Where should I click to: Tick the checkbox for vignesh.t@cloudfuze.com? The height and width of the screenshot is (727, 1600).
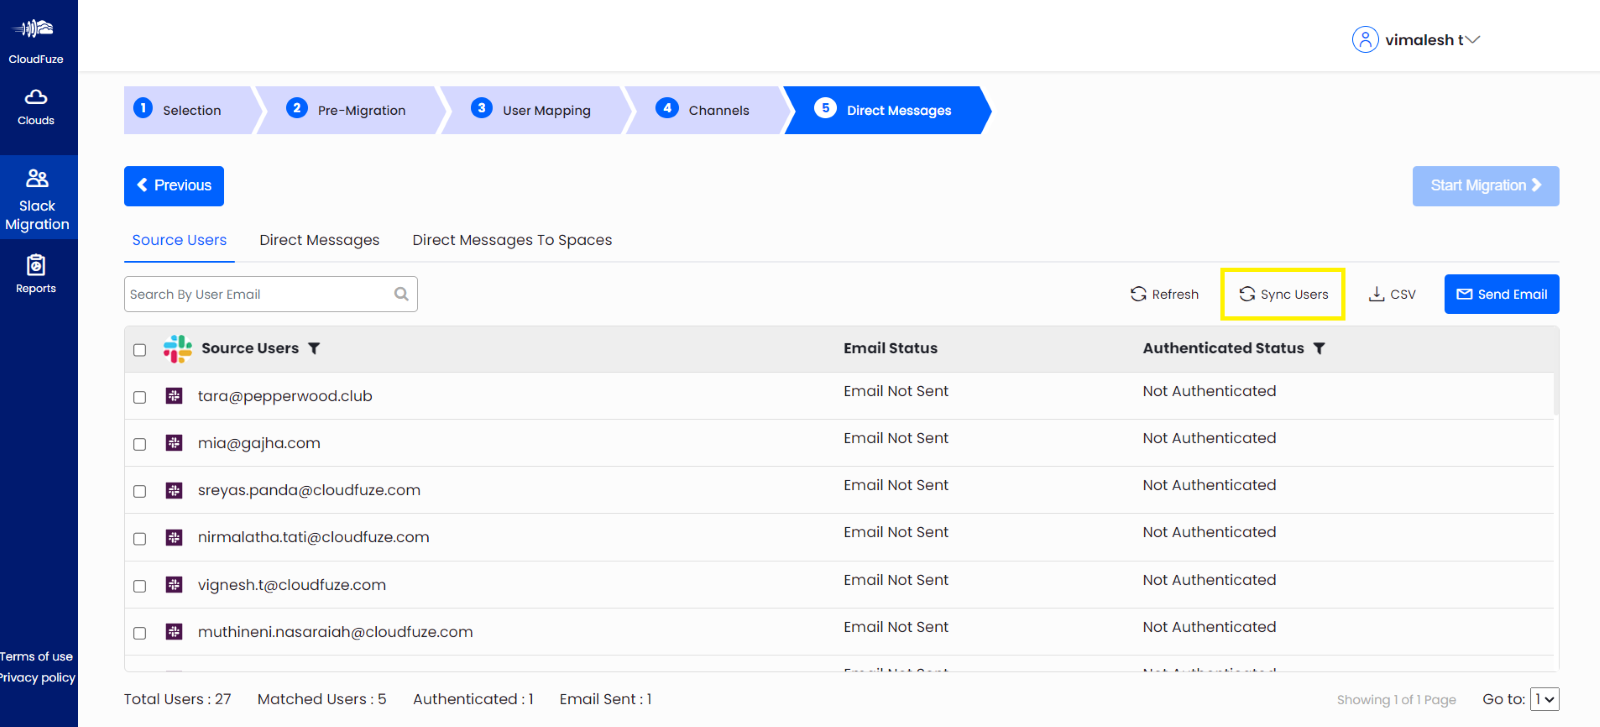[x=140, y=586]
